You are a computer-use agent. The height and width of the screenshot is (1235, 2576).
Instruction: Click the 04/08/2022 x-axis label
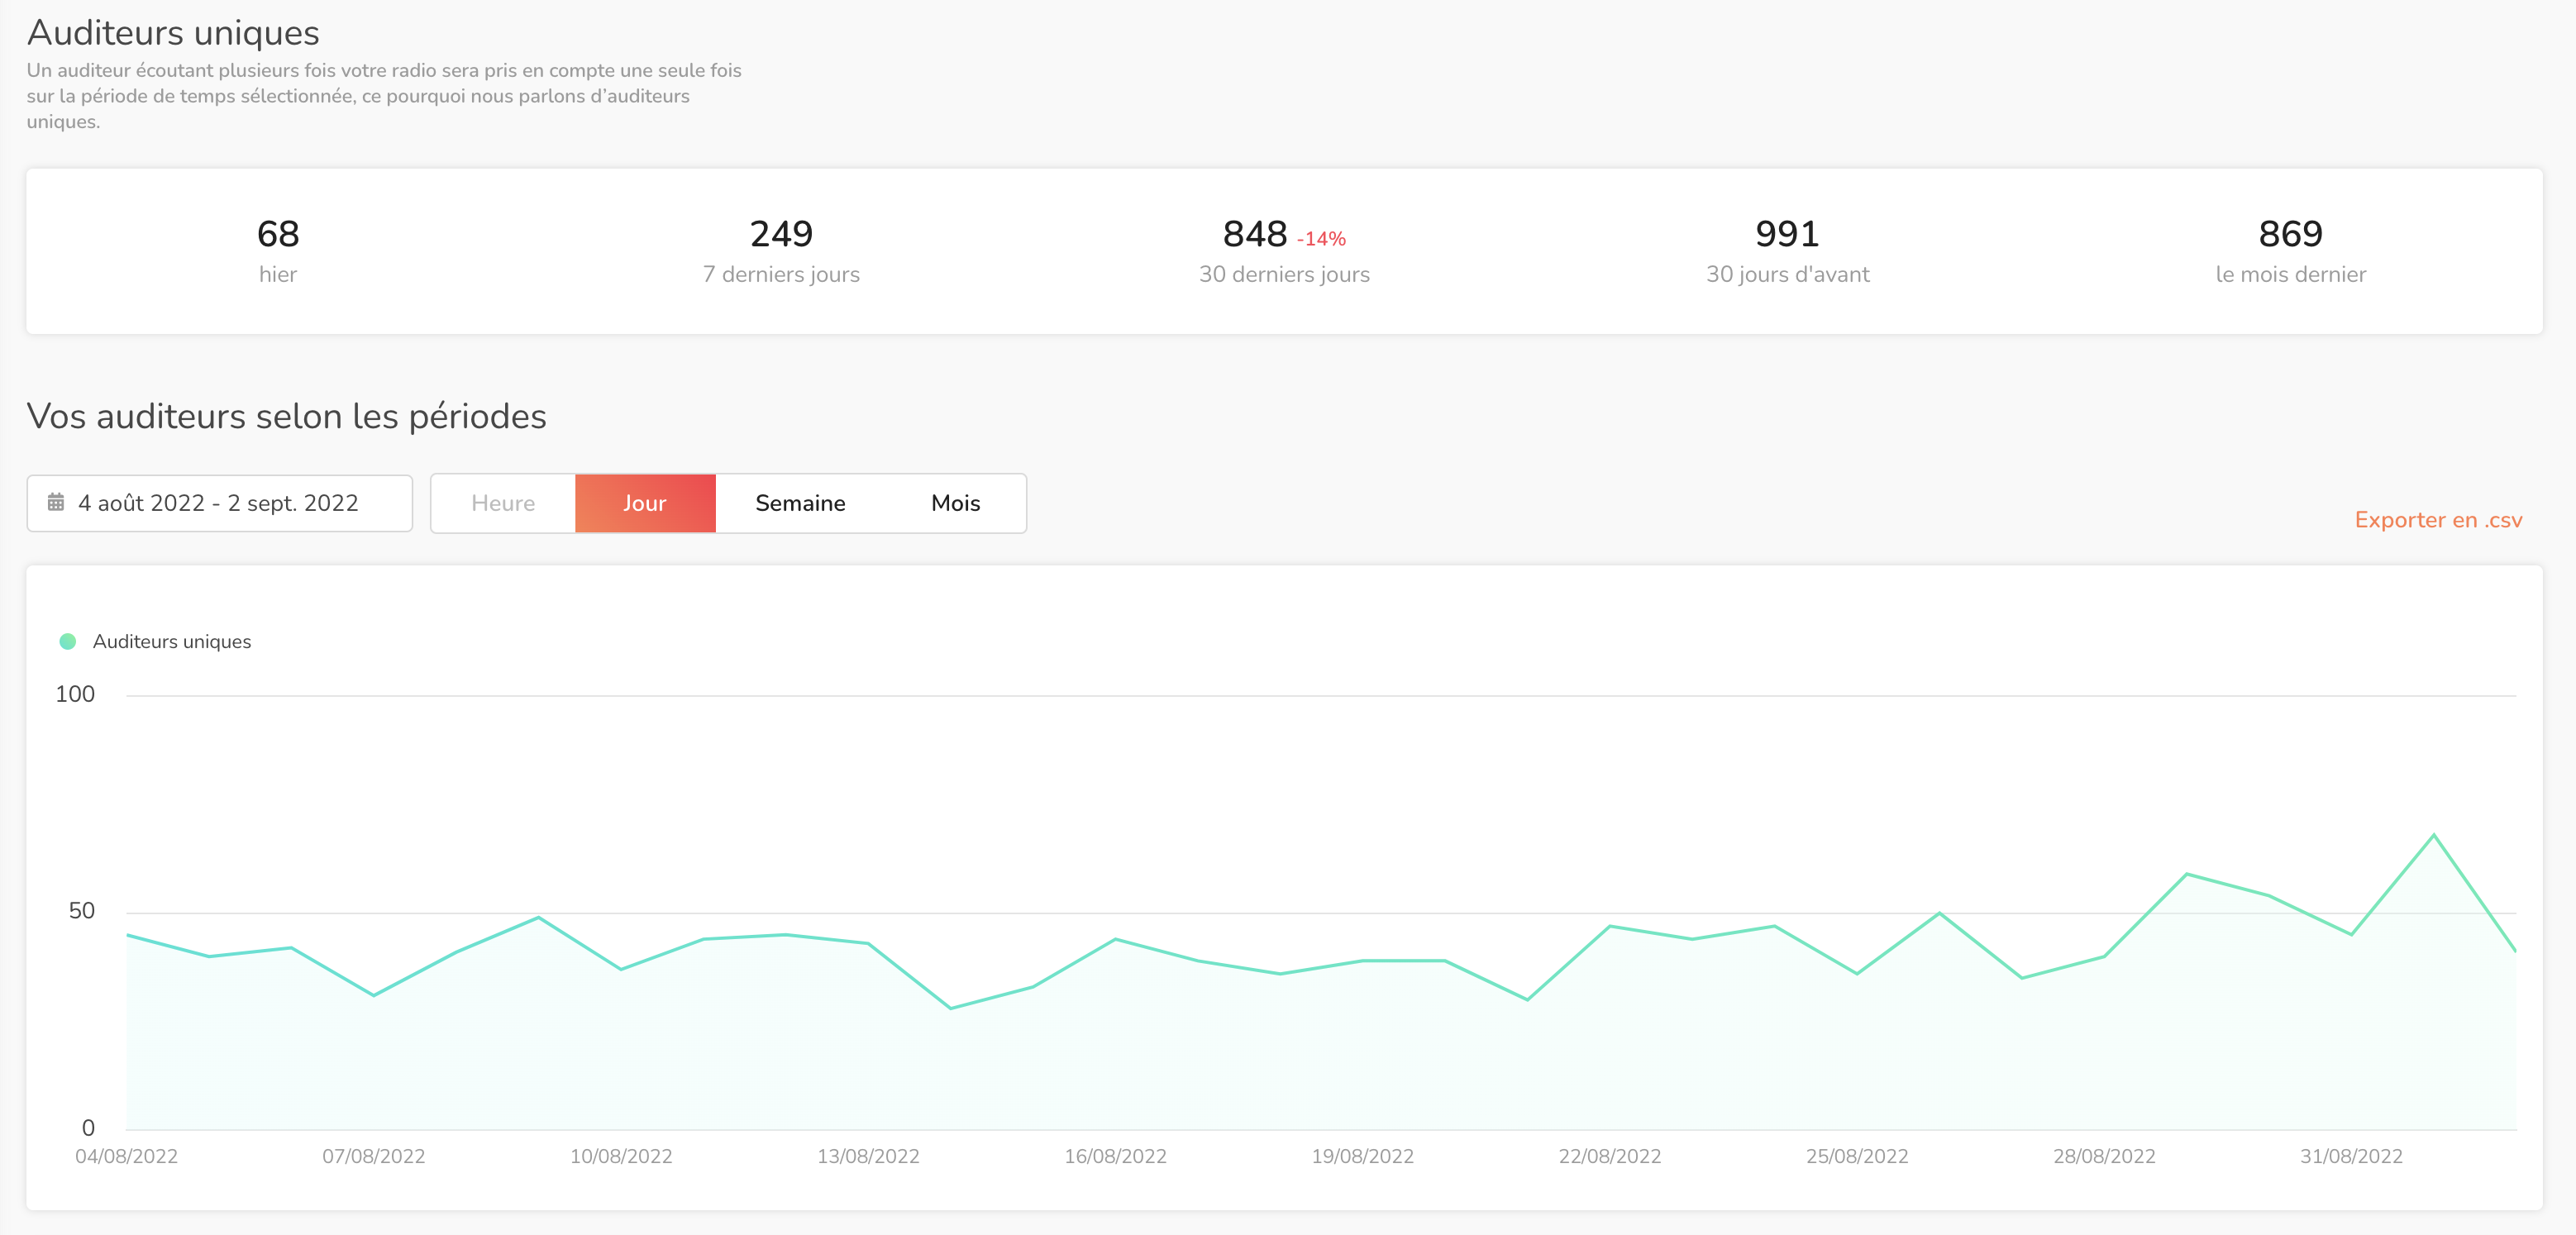click(126, 1156)
